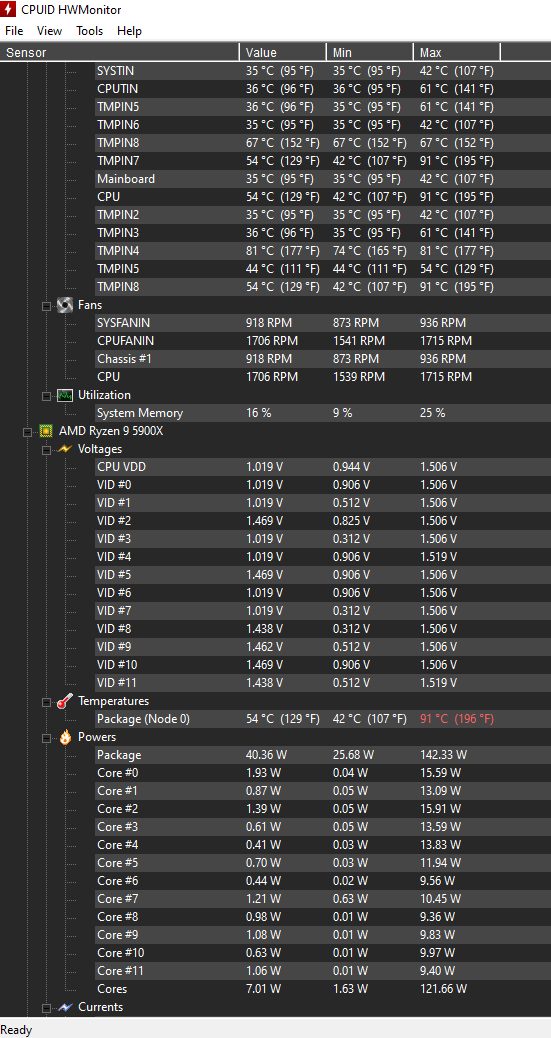This screenshot has width=551, height=1038.
Task: Click the Sensor column header
Action: 119,52
